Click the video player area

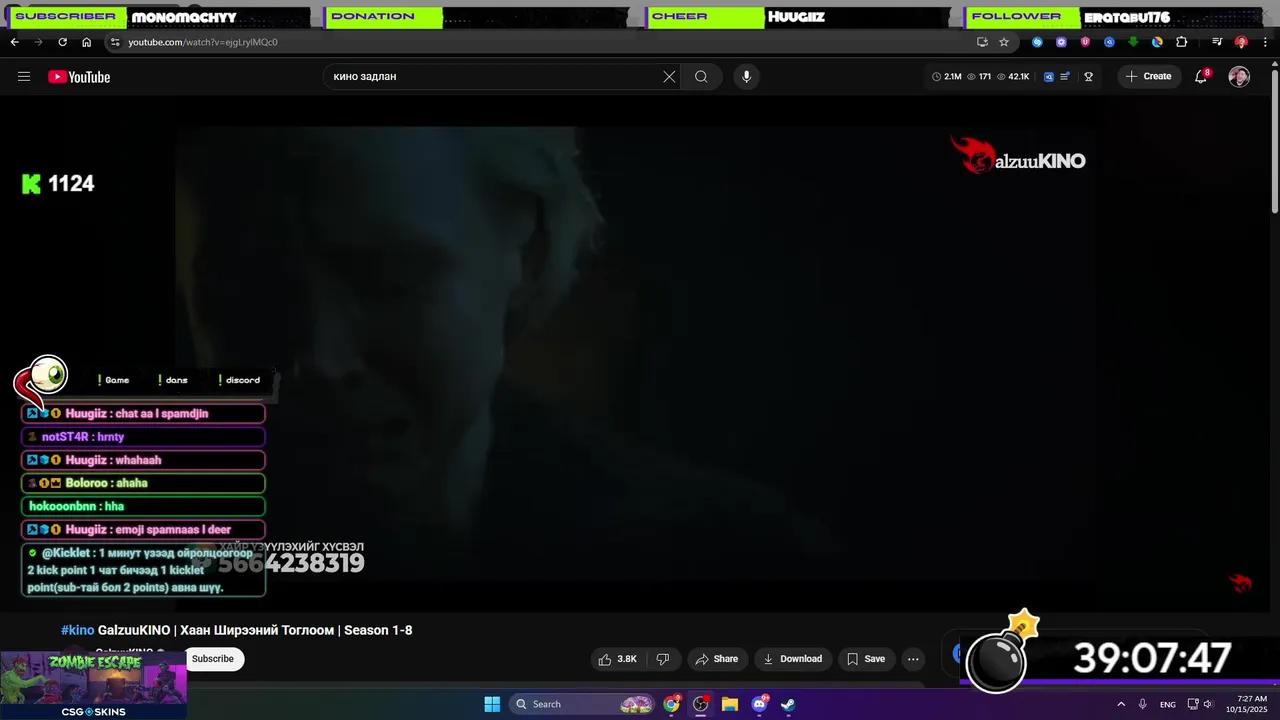tap(635, 355)
